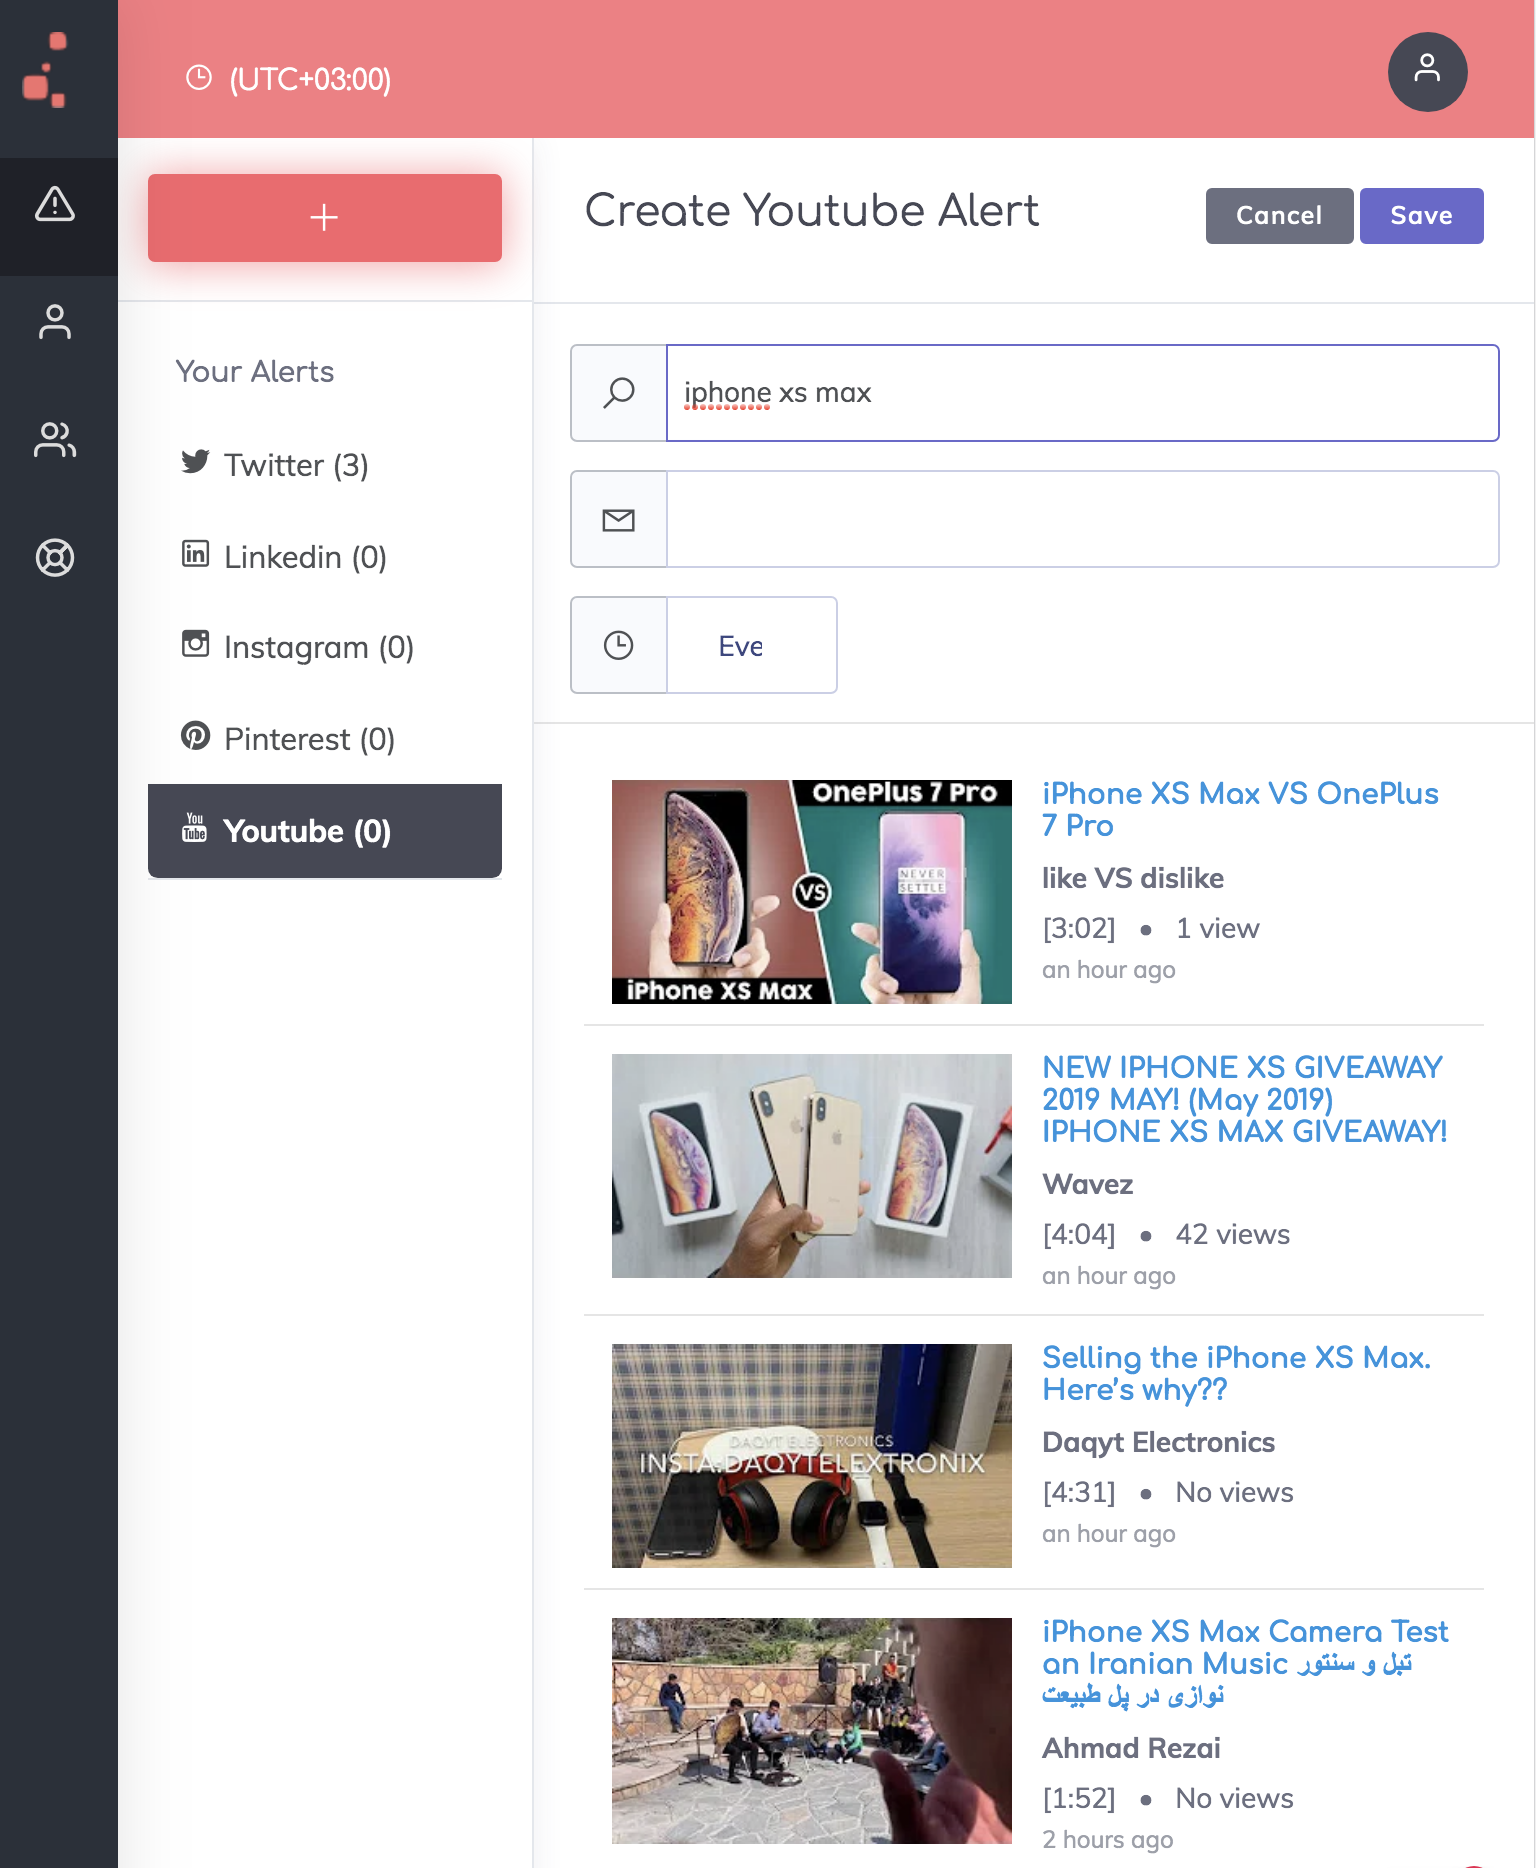Select Twitter (3) alerts
Screen dimensions: 1536x1868
click(325, 465)
